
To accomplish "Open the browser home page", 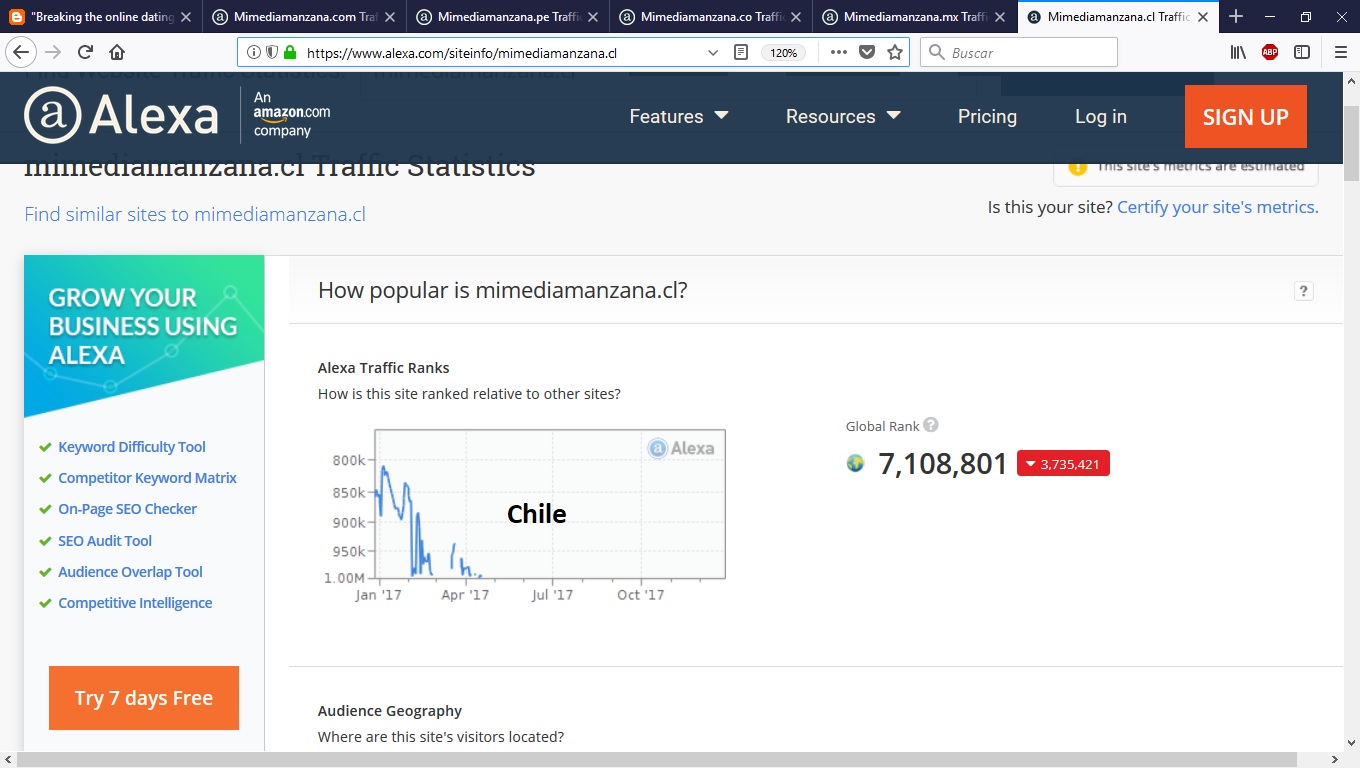I will (117, 53).
